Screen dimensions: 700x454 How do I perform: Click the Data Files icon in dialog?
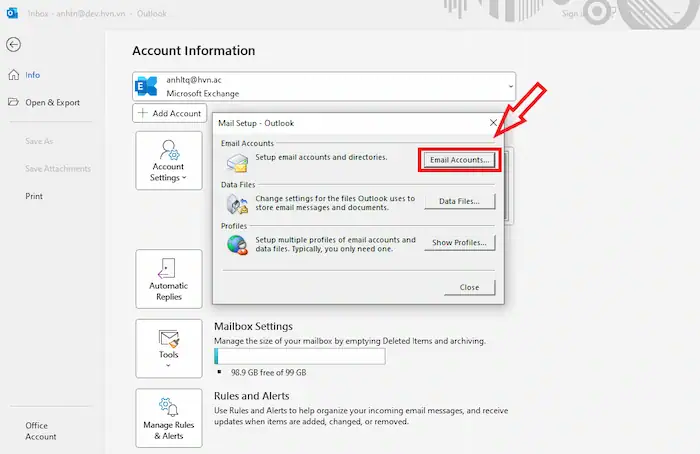pos(237,204)
